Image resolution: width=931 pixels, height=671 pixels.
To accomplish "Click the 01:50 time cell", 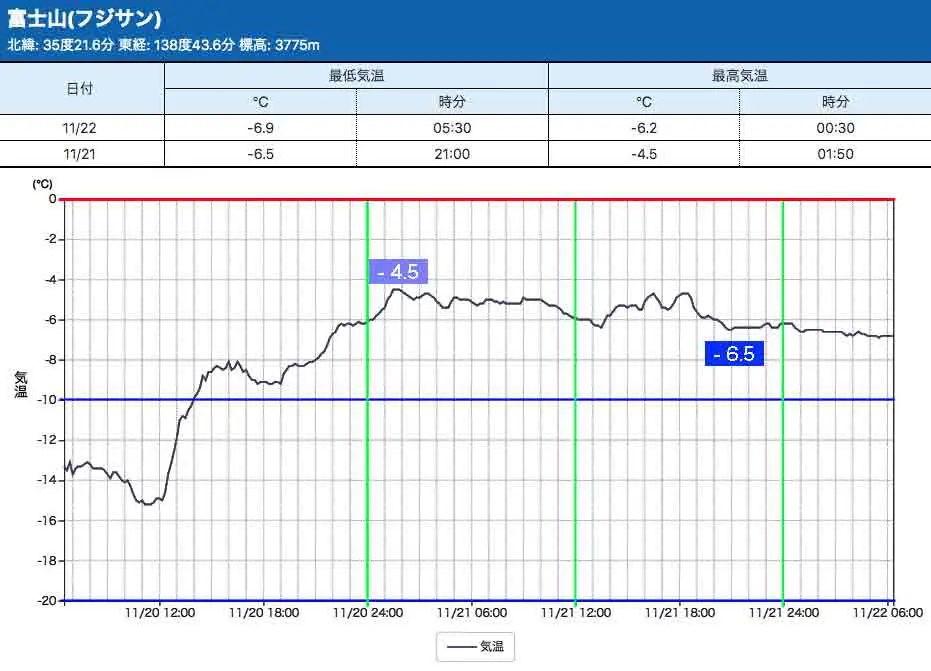I will pos(835,154).
